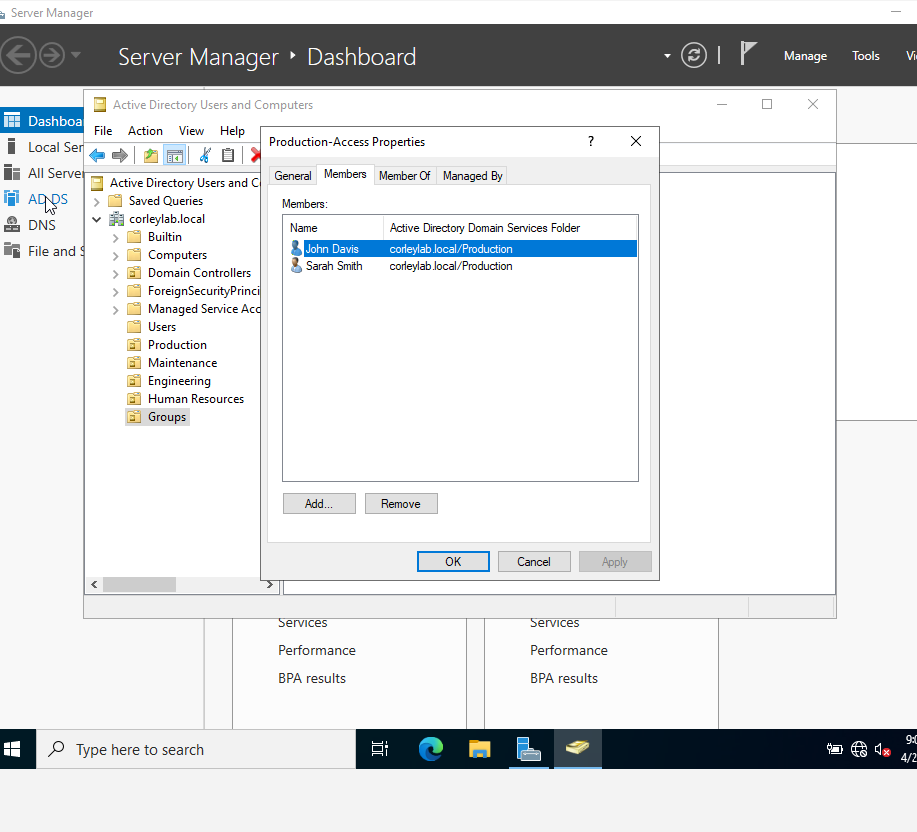Click the Production OU folder icon

coord(134,345)
